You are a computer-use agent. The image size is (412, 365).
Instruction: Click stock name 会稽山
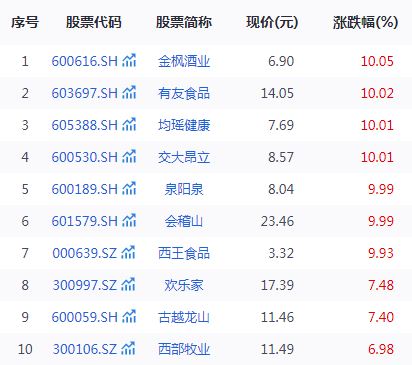[x=184, y=221]
